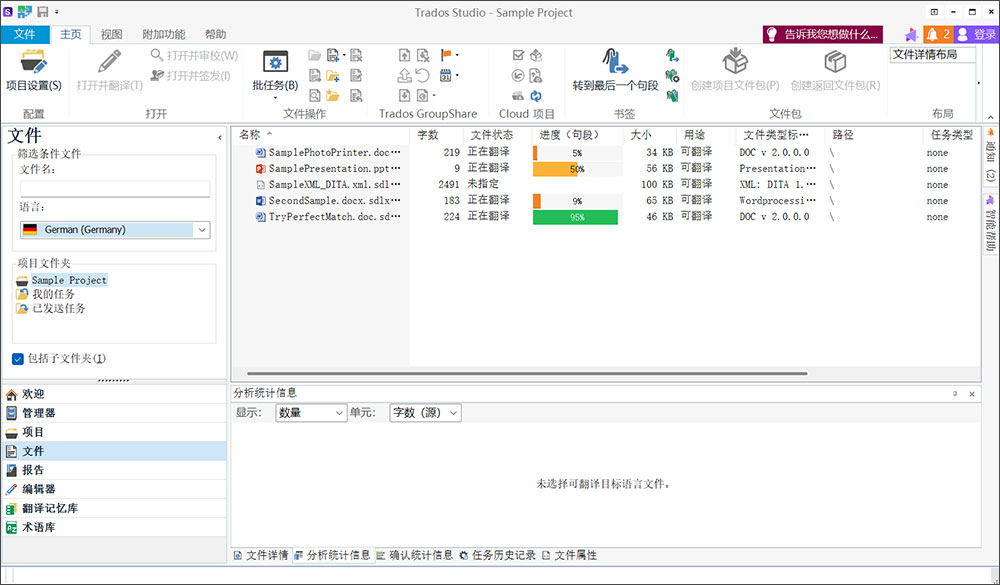1000x585 pixels.
Task: Click the 50% progress bar of SamplePresentation
Action: click(577, 169)
